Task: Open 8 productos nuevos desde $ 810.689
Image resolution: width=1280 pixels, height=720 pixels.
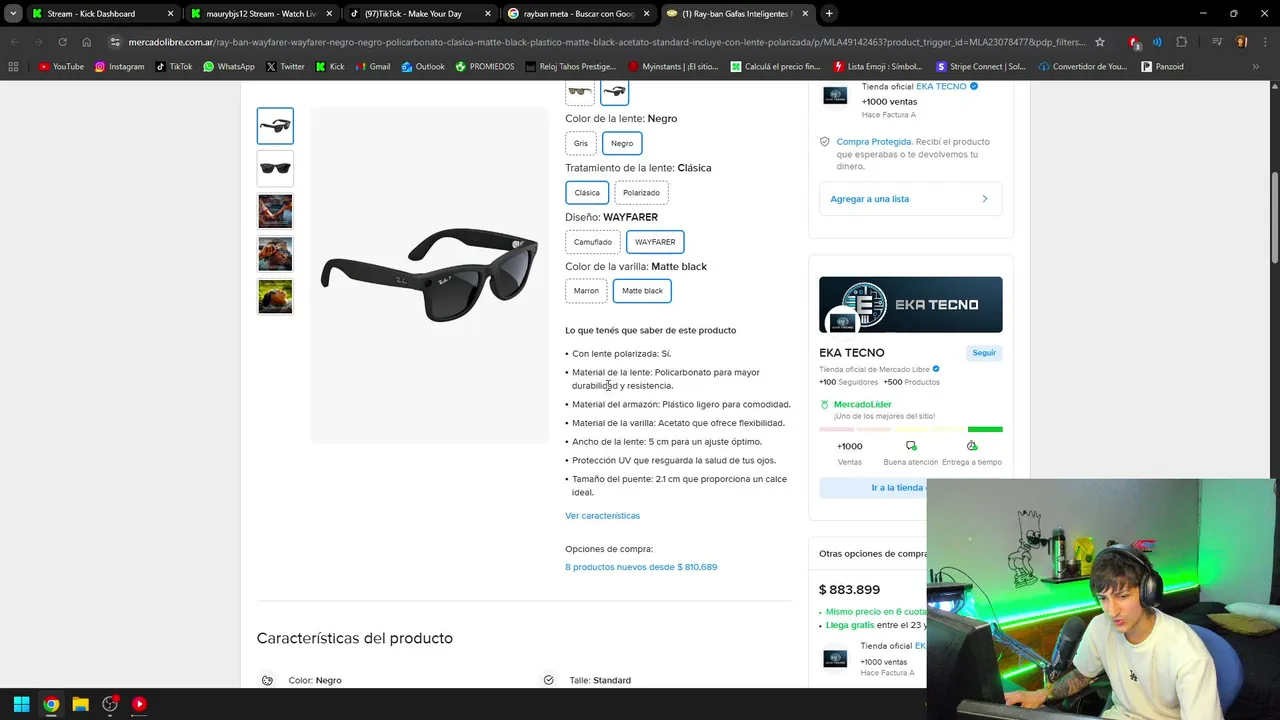Action: (641, 567)
